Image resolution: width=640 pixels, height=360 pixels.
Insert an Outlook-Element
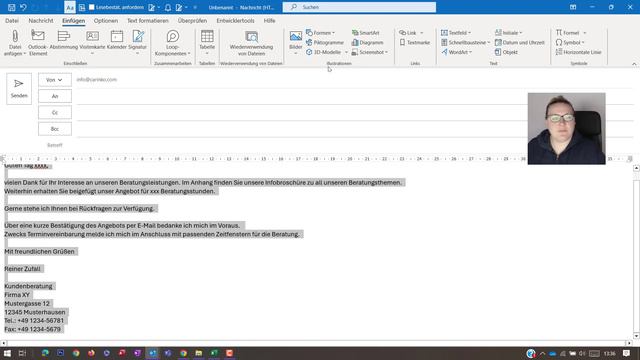coord(38,42)
